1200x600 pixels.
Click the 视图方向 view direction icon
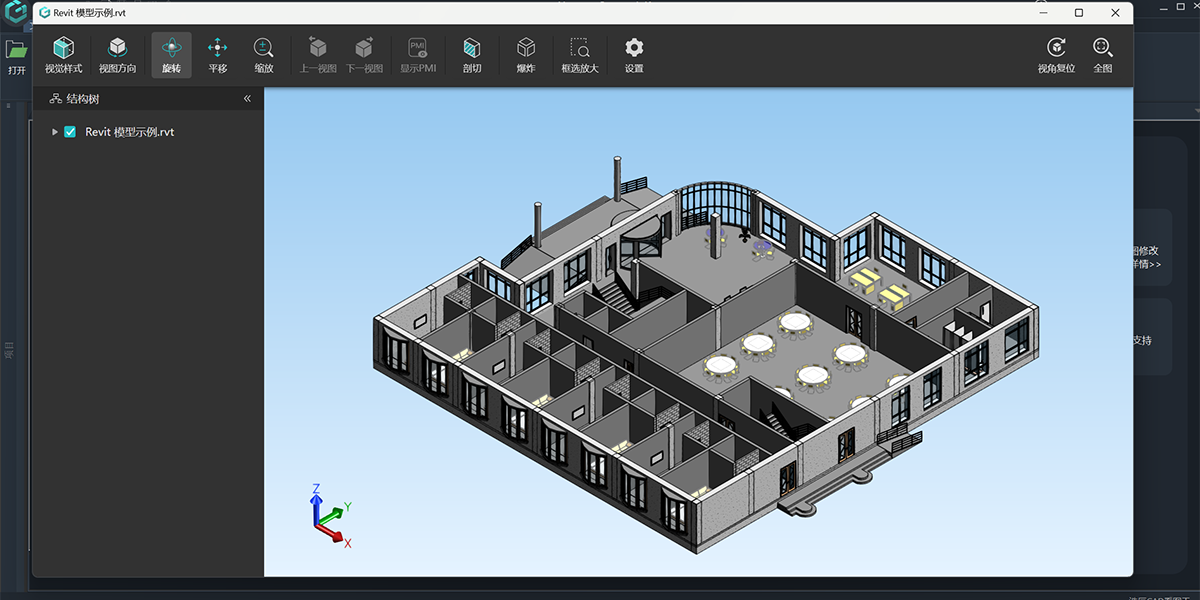(117, 55)
